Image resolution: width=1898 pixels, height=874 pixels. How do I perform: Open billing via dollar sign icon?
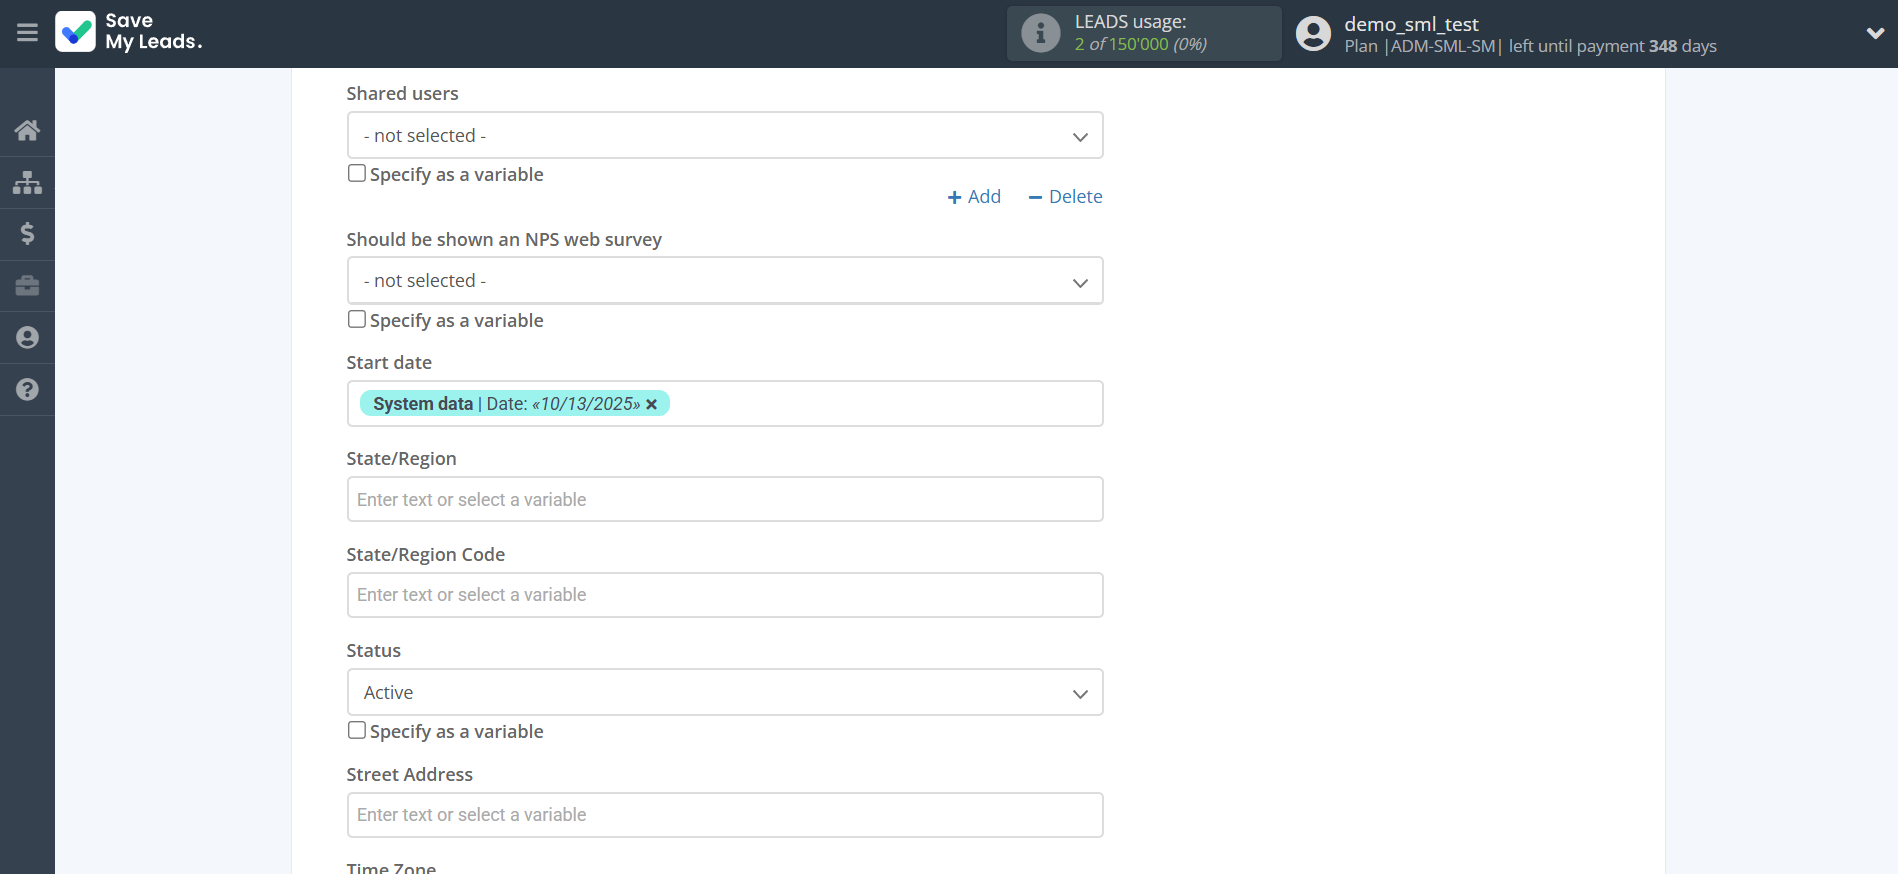(x=27, y=234)
